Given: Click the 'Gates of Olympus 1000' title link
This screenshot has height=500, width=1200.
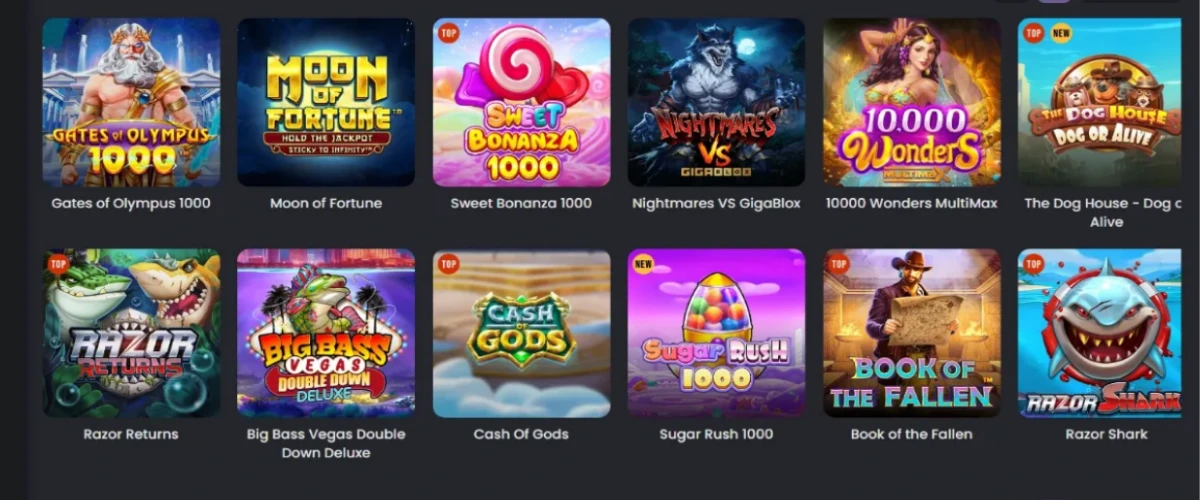Looking at the screenshot, I should (x=131, y=203).
